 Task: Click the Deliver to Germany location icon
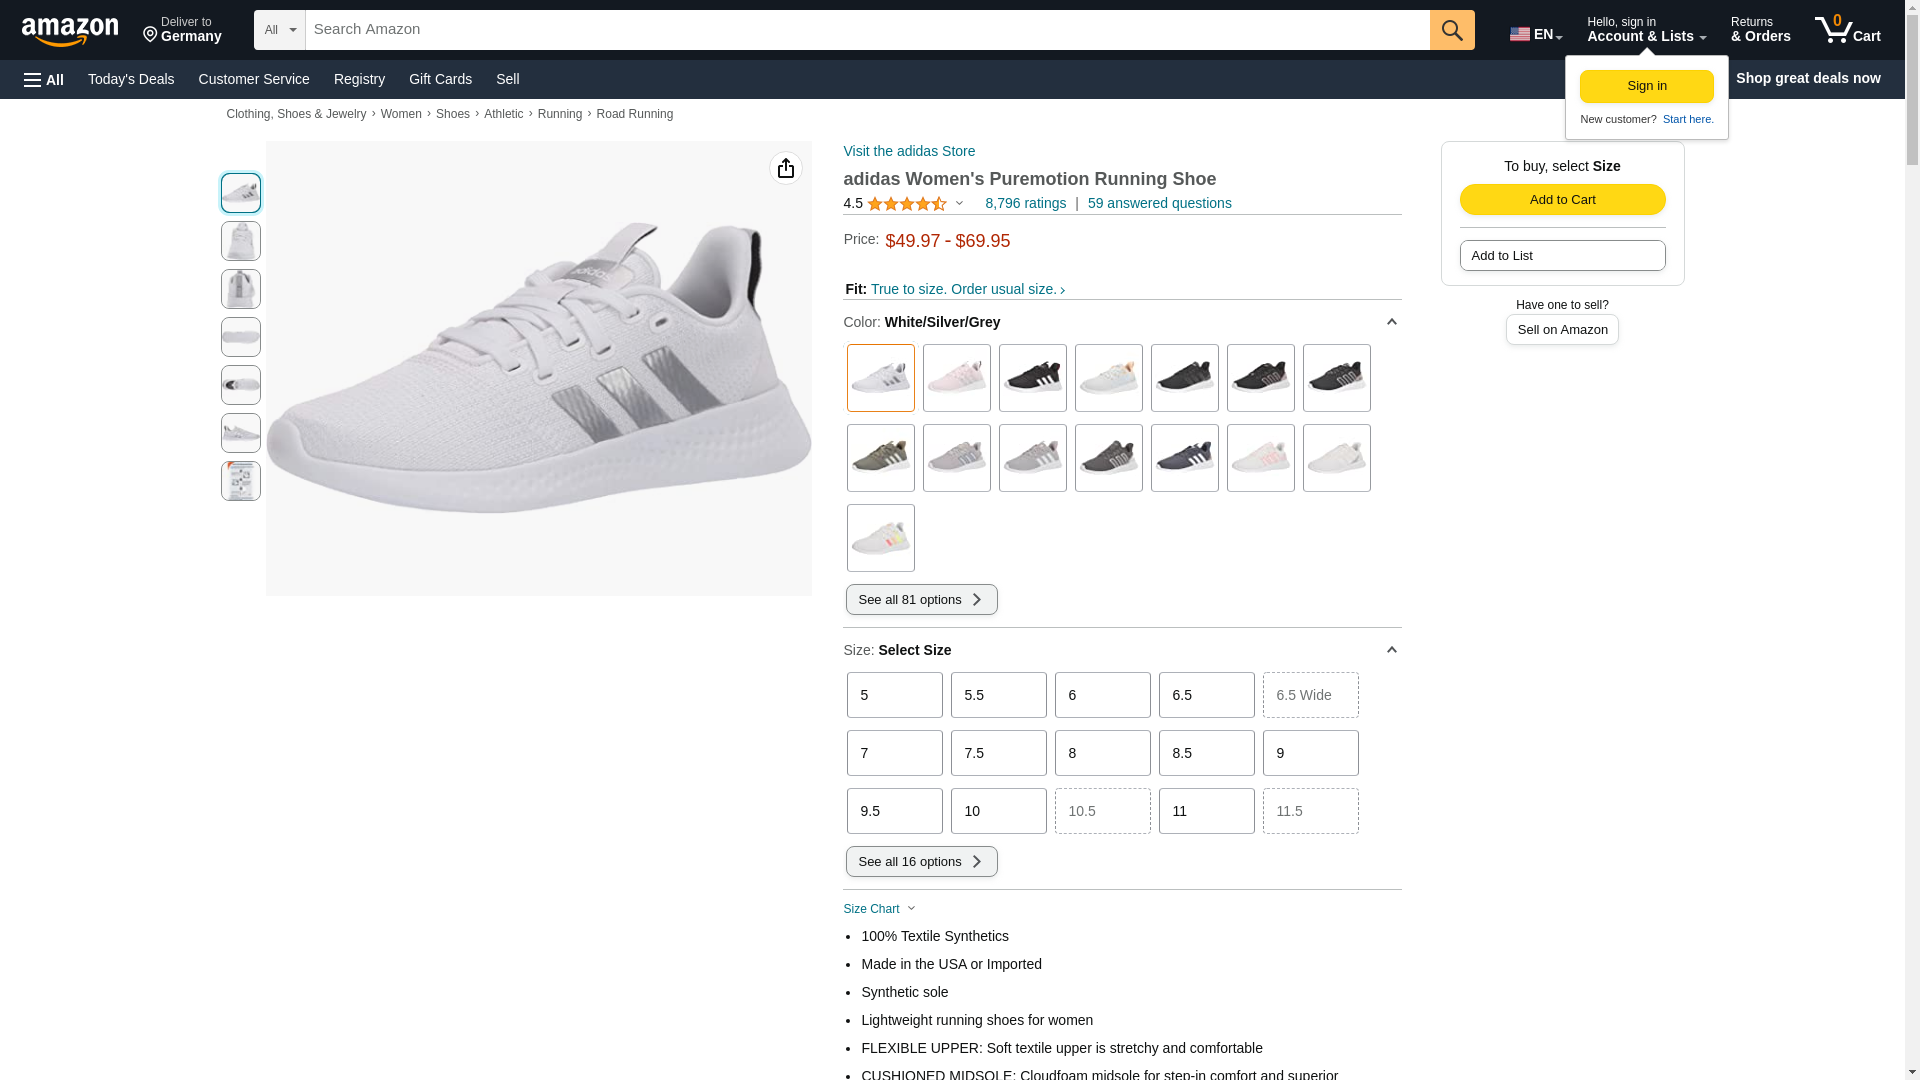pyautogui.click(x=151, y=35)
